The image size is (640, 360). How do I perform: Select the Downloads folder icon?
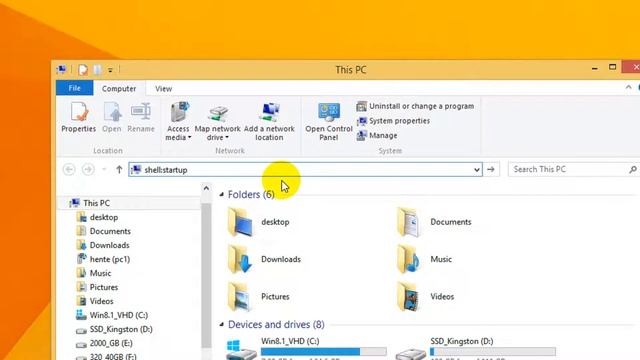(x=240, y=259)
